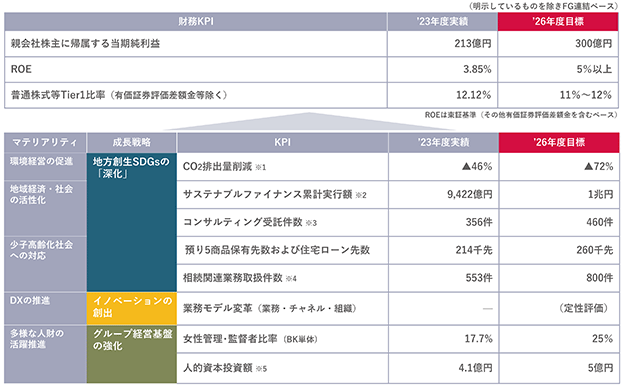This screenshot has width=624, height=386.
Task: Click the CO2排出量削減 KPI row
Action: coord(398,167)
